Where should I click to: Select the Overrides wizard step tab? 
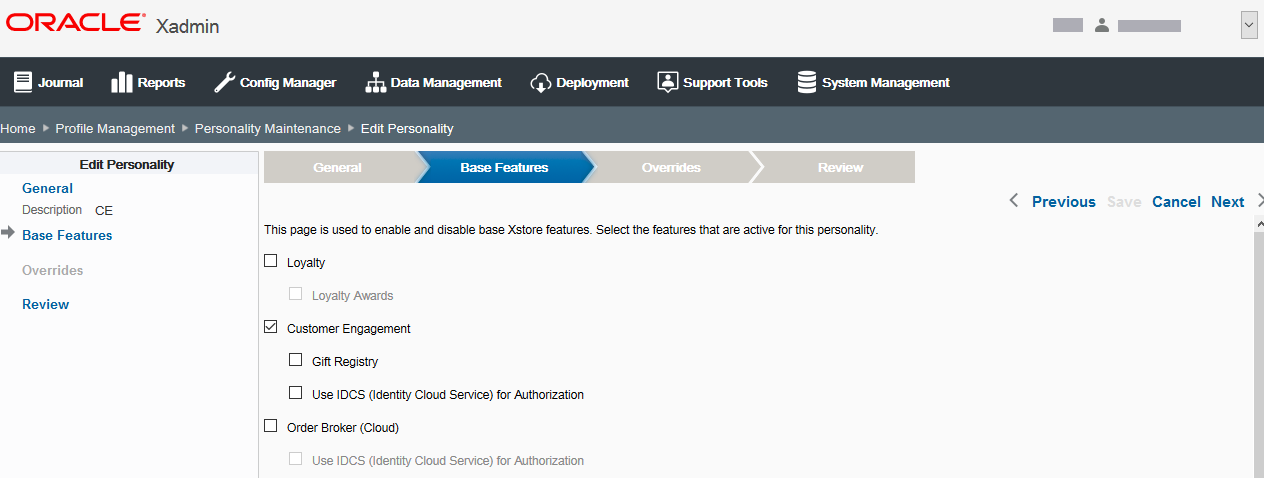pyautogui.click(x=671, y=167)
